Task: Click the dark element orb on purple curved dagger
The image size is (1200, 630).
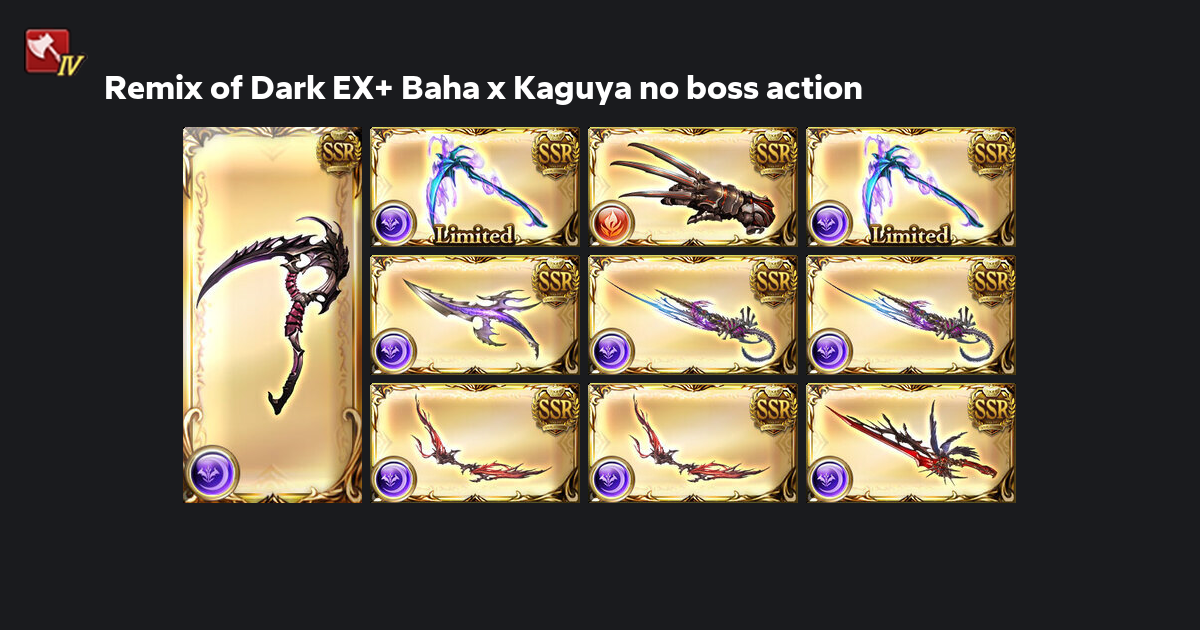Action: pyautogui.click(x=393, y=351)
